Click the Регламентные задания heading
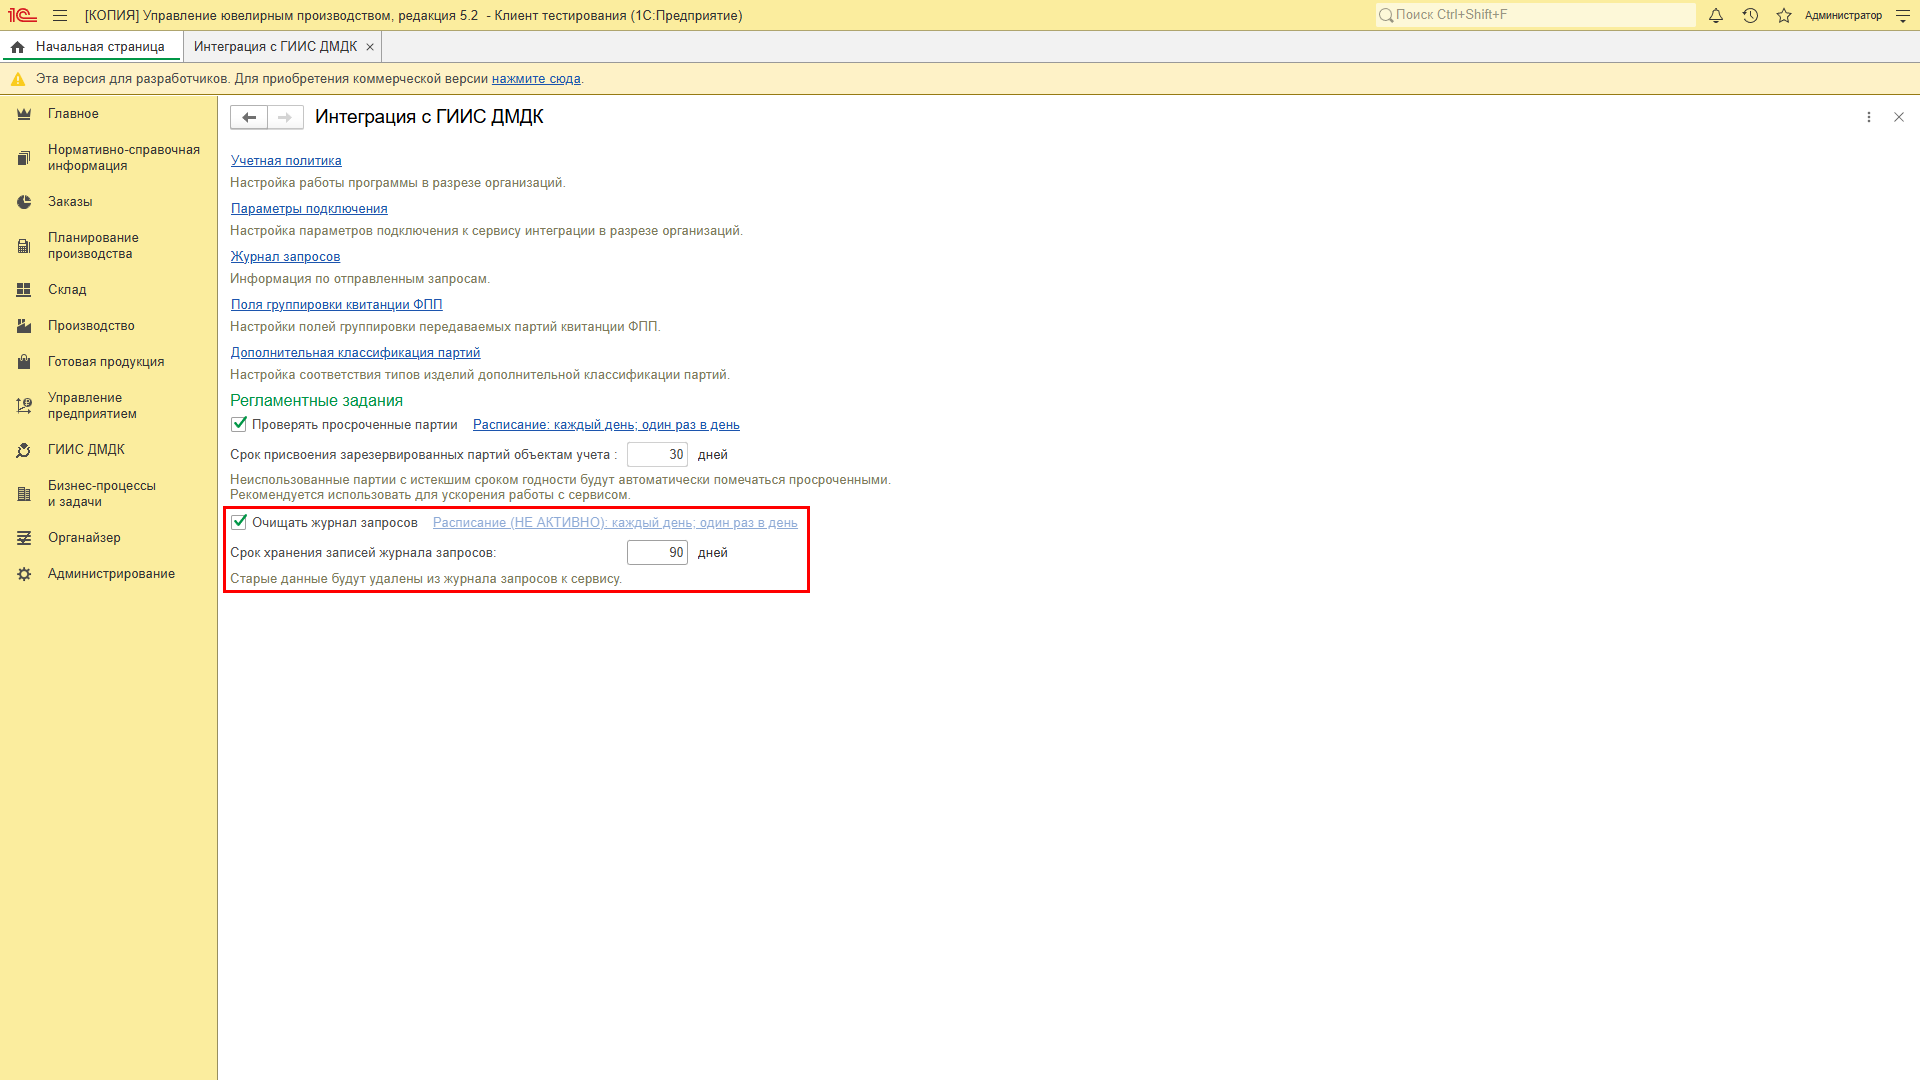1920x1080 pixels. 316,400
